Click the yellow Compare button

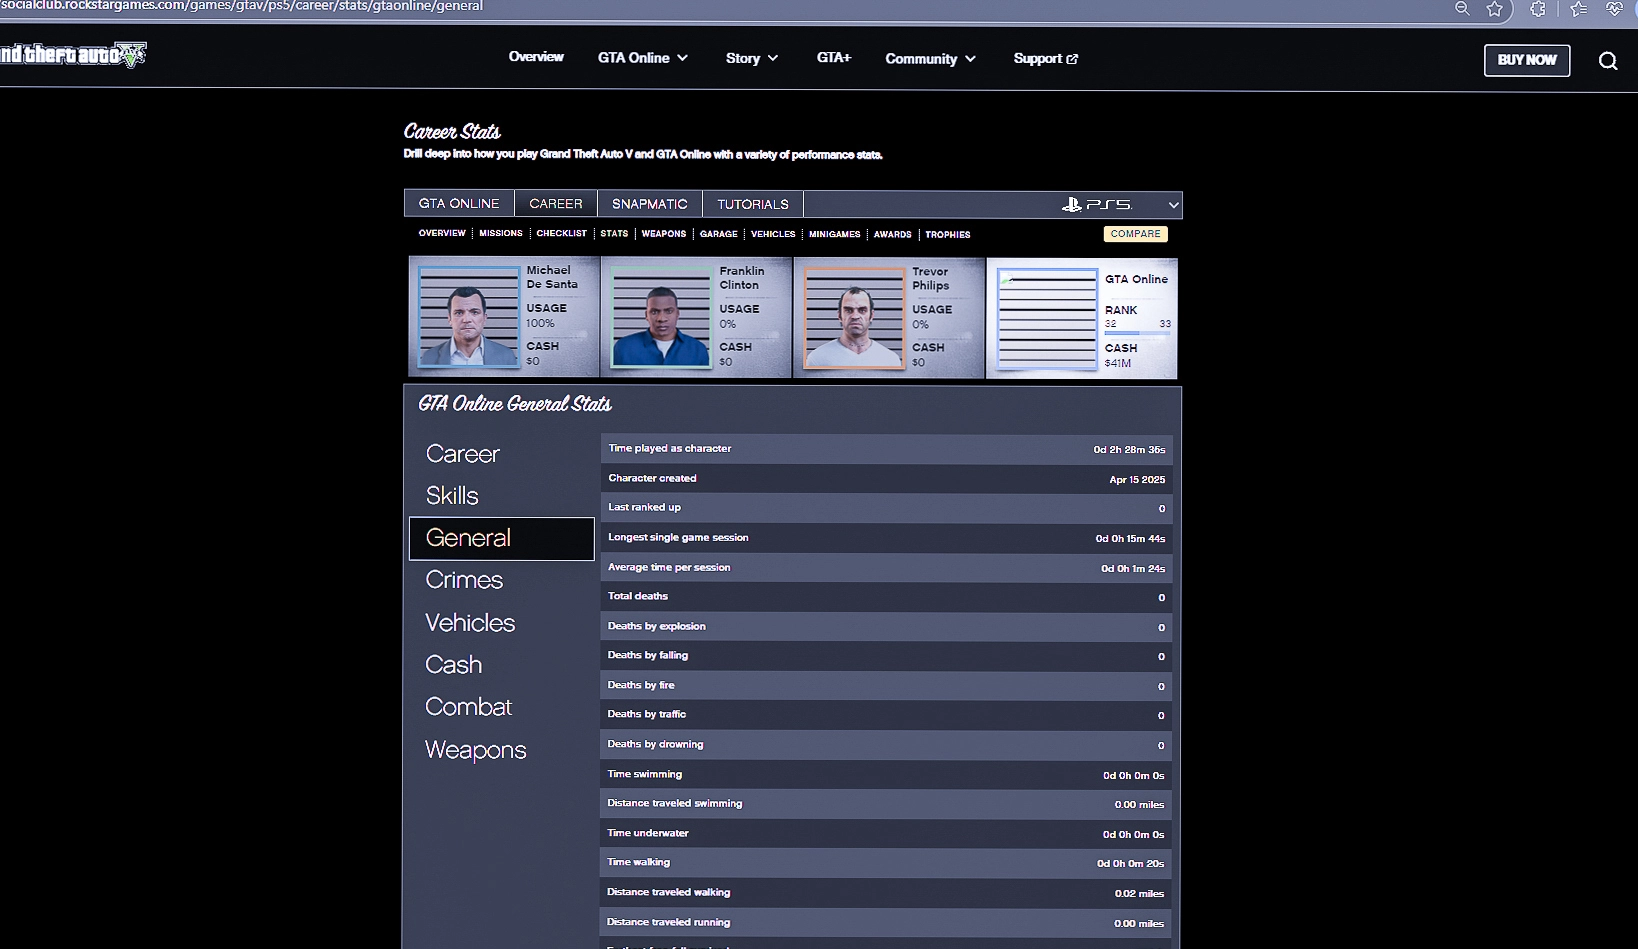point(1135,234)
